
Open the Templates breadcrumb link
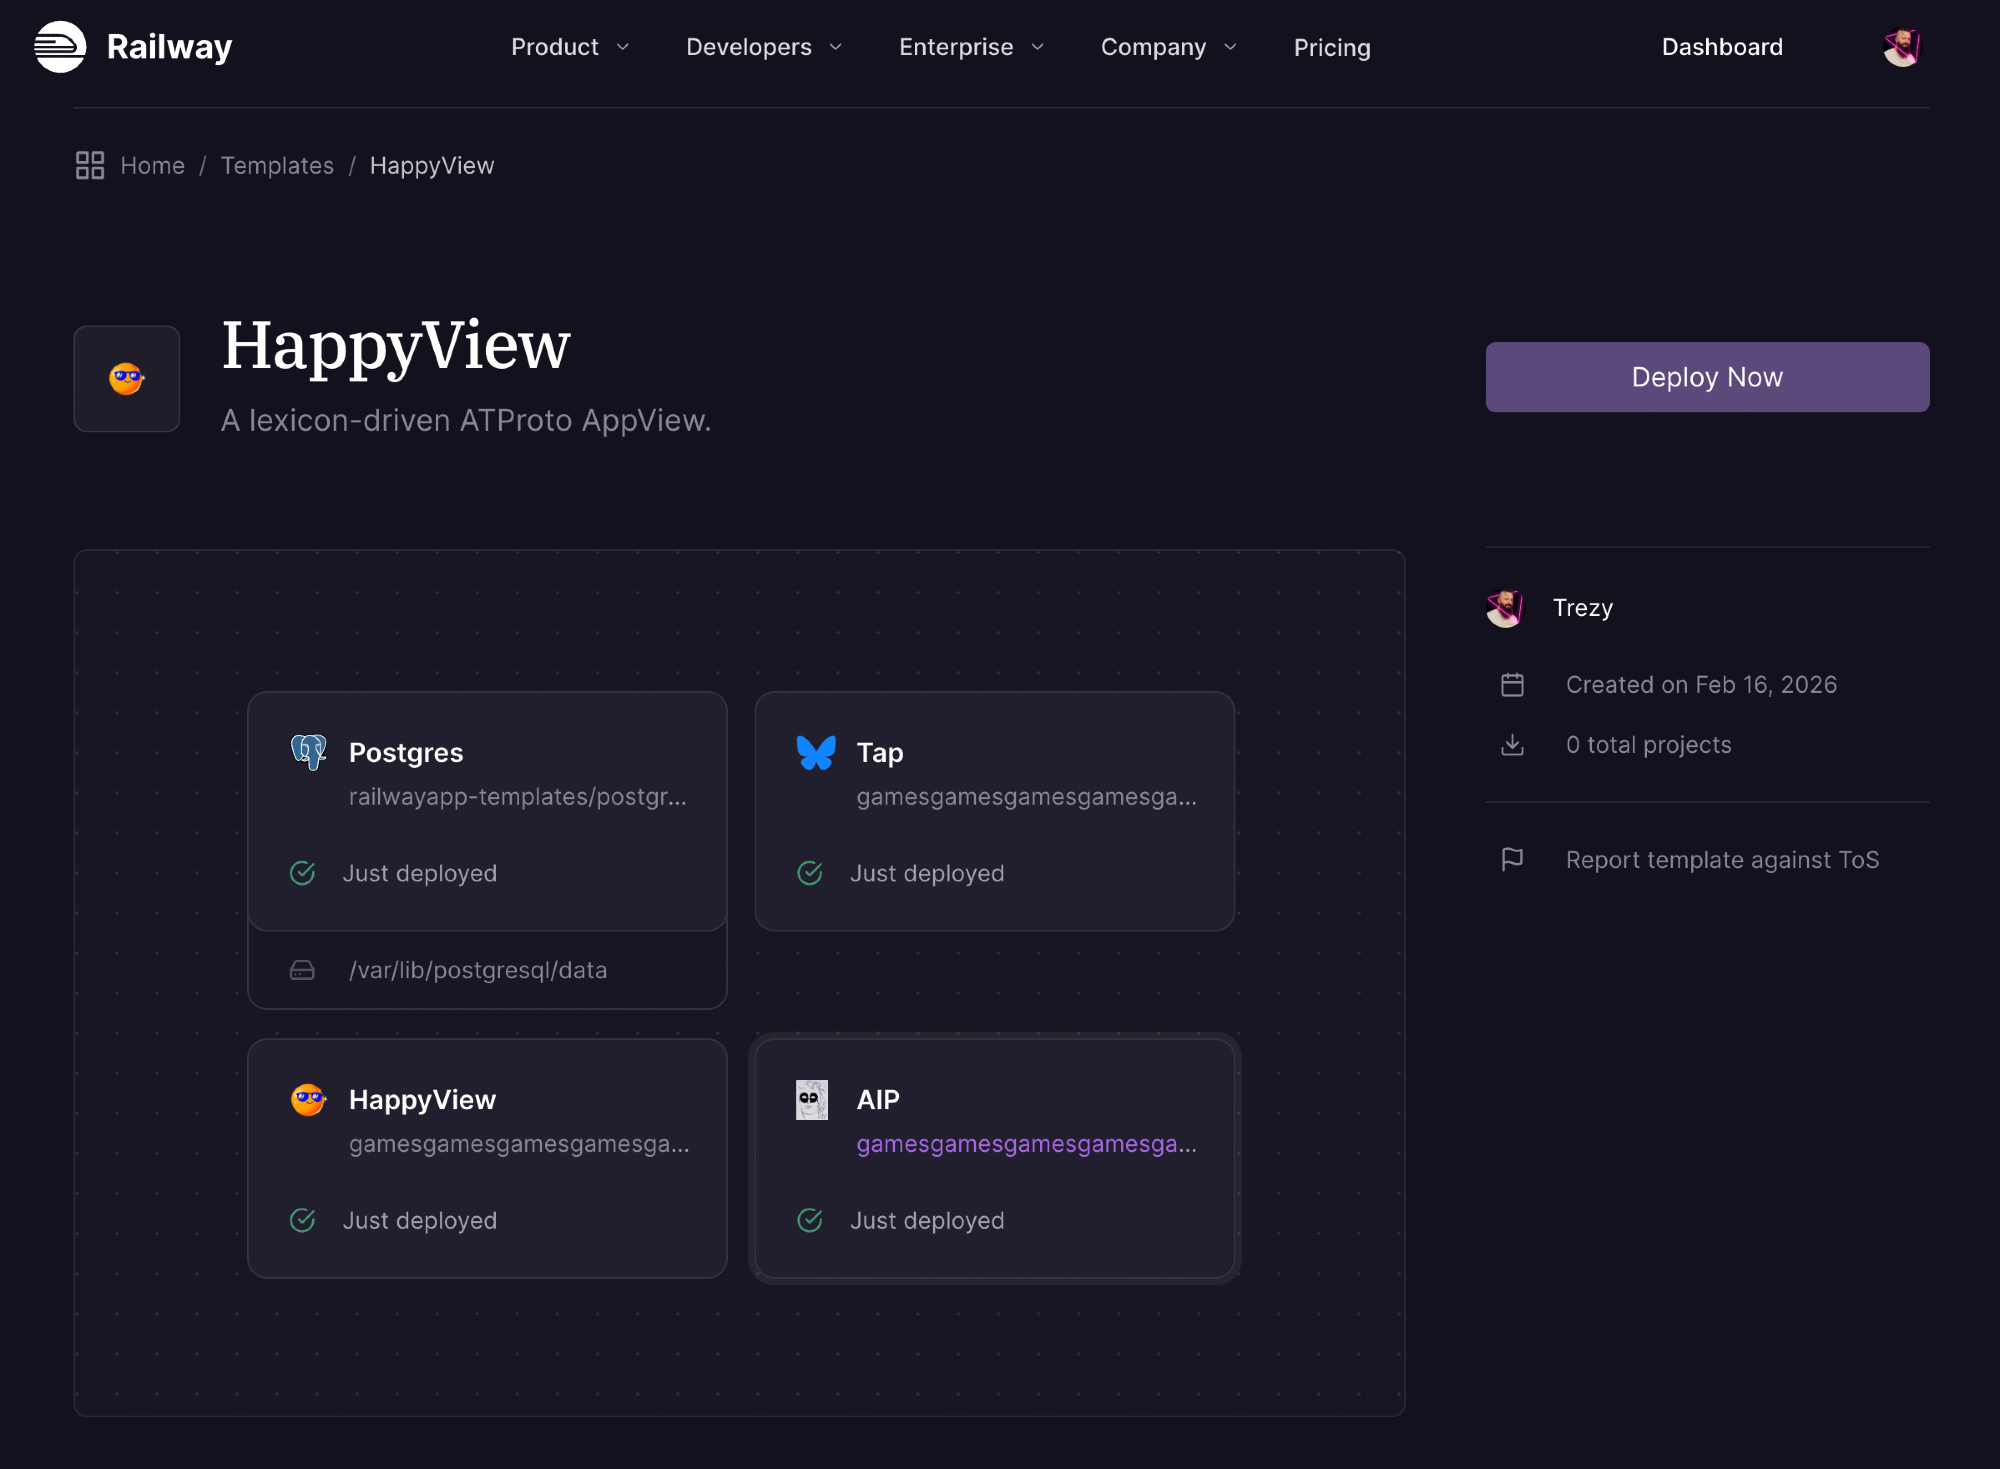pos(277,165)
